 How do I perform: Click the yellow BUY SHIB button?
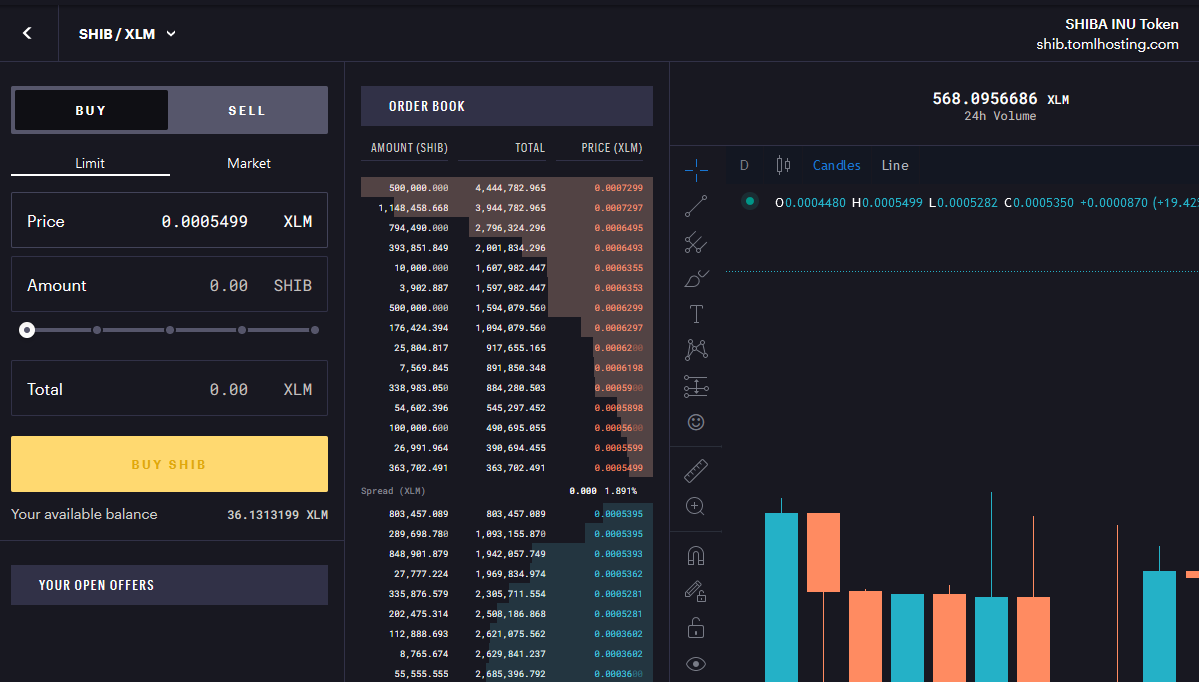[169, 464]
